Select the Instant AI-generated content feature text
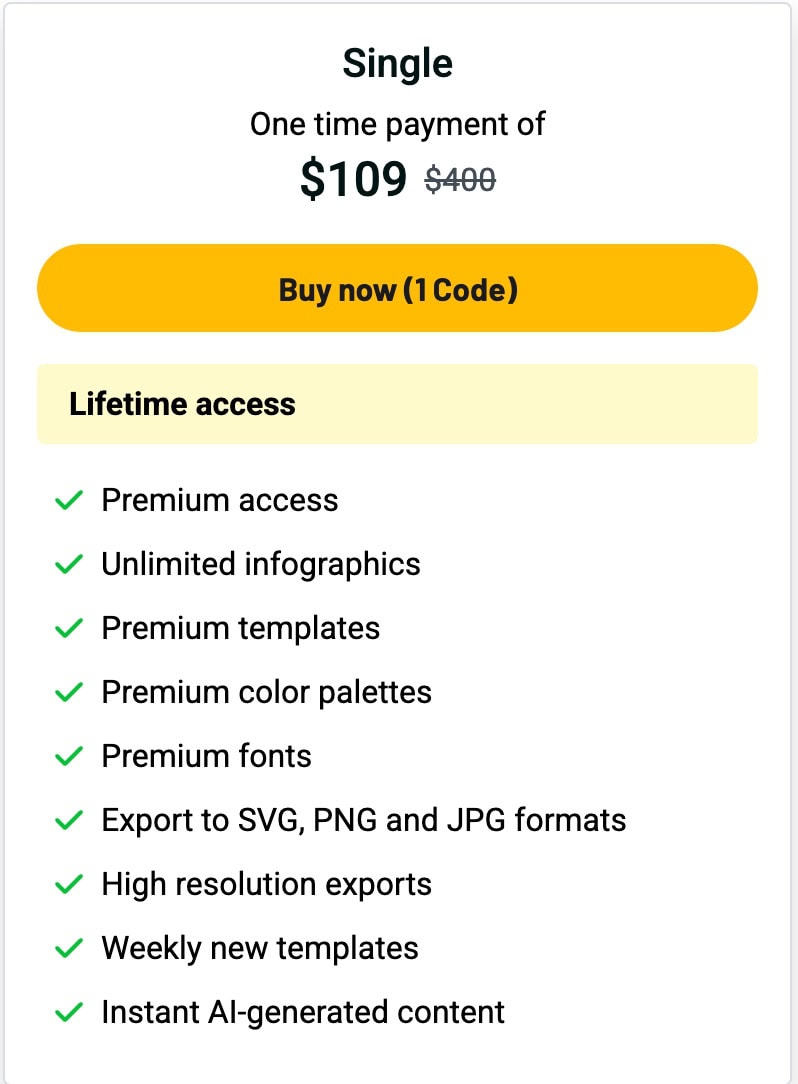The image size is (798, 1084). 303,1012
